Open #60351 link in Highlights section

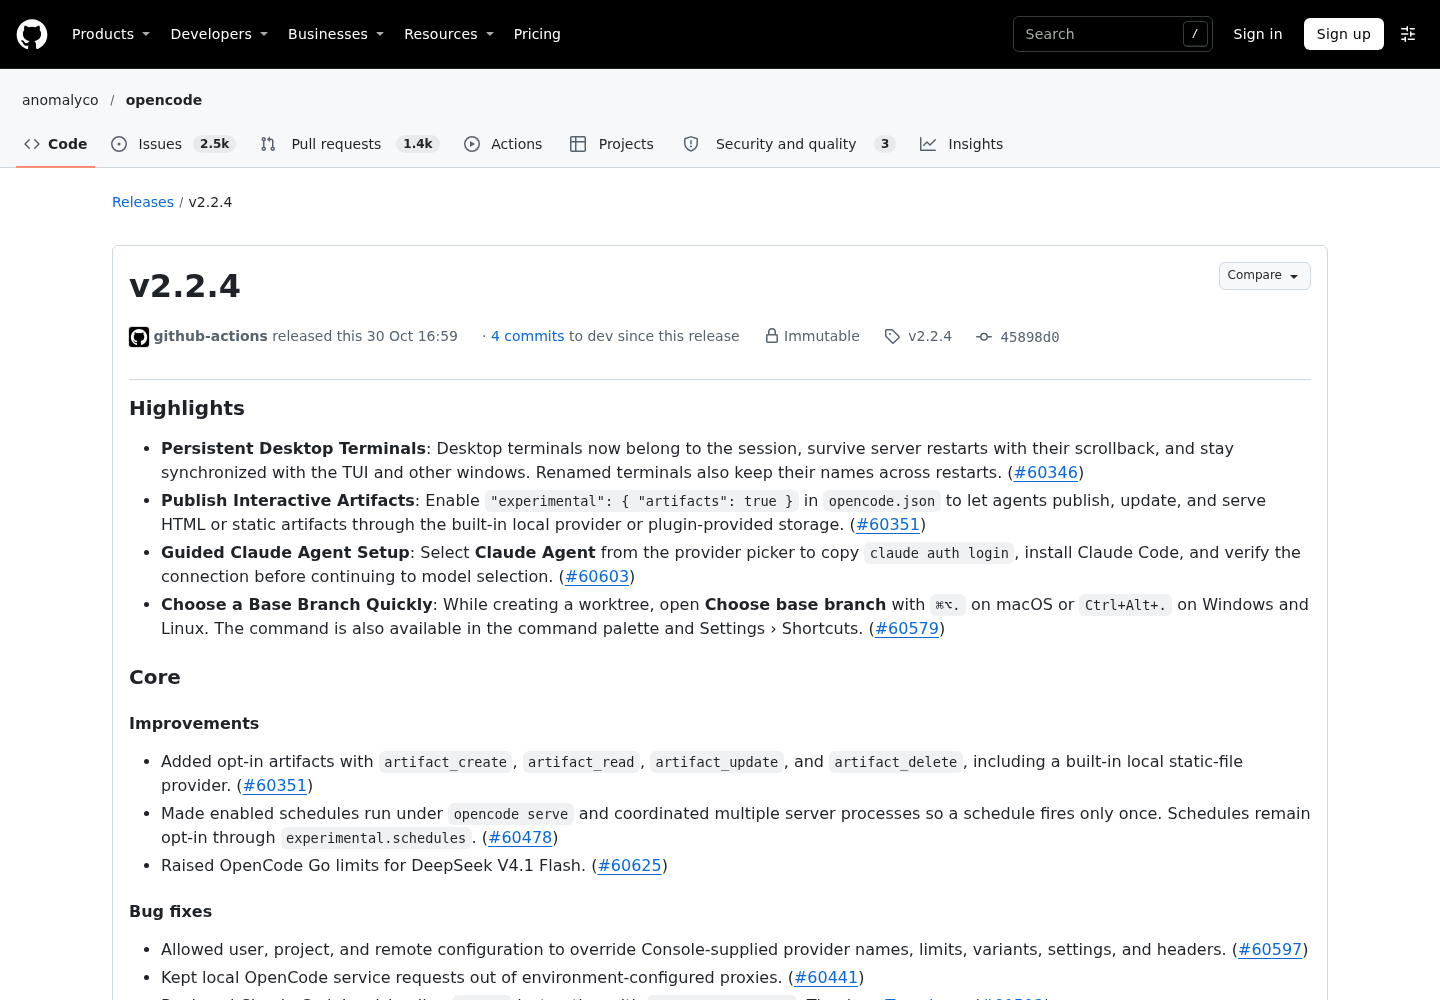coord(888,524)
